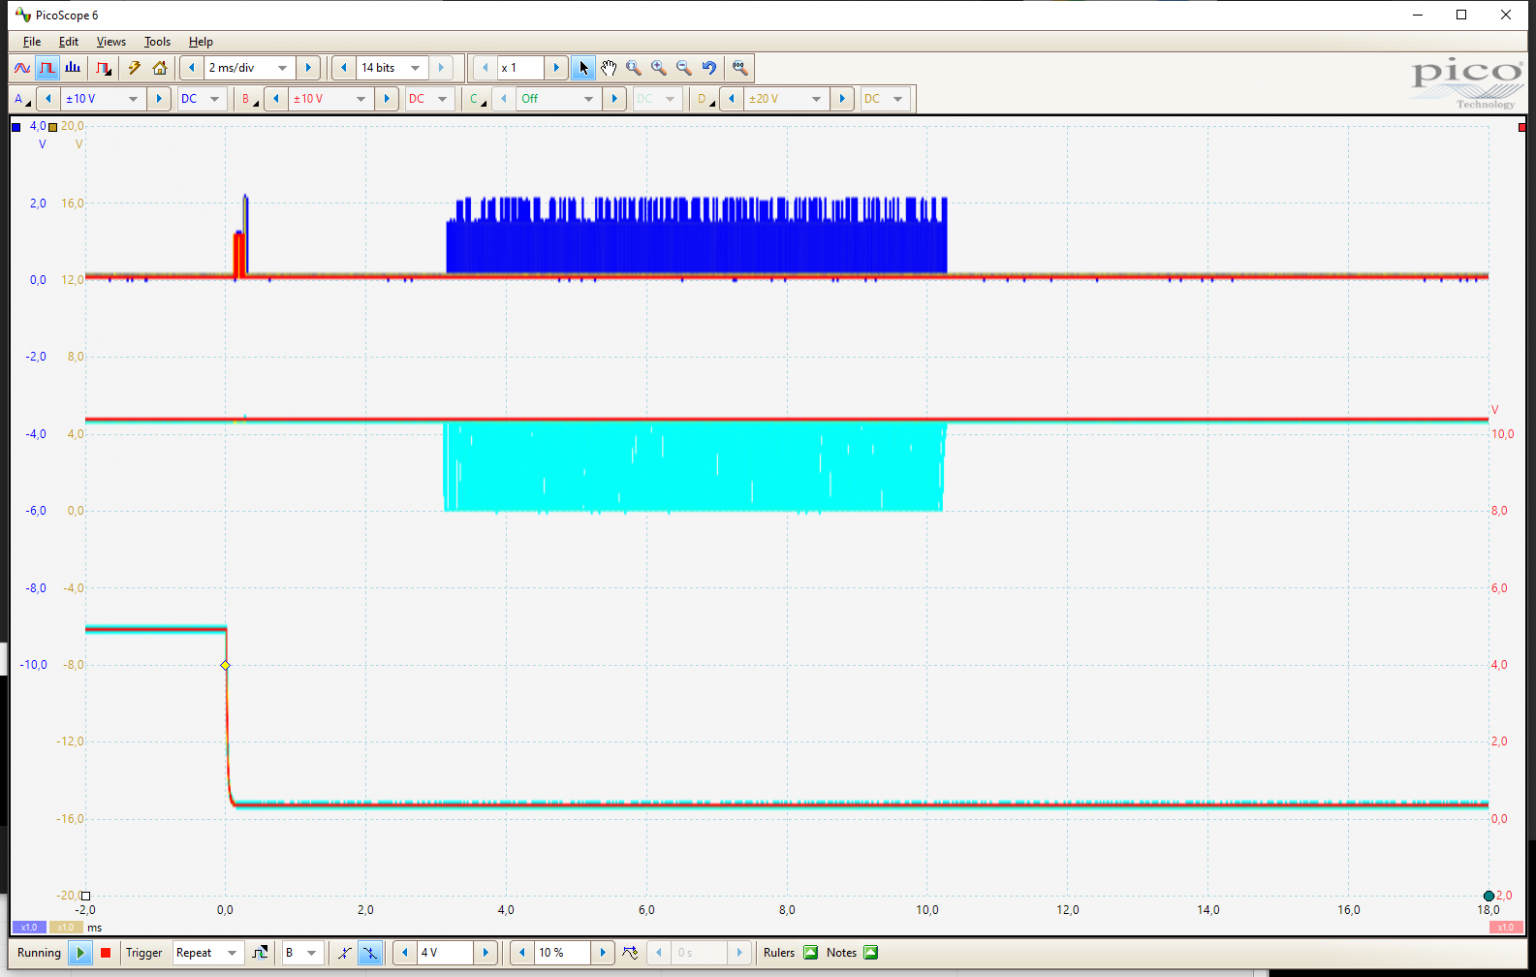Viewport: 1536px width, 977px height.
Task: Expand the Channel A range dropdown
Action: coord(103,98)
